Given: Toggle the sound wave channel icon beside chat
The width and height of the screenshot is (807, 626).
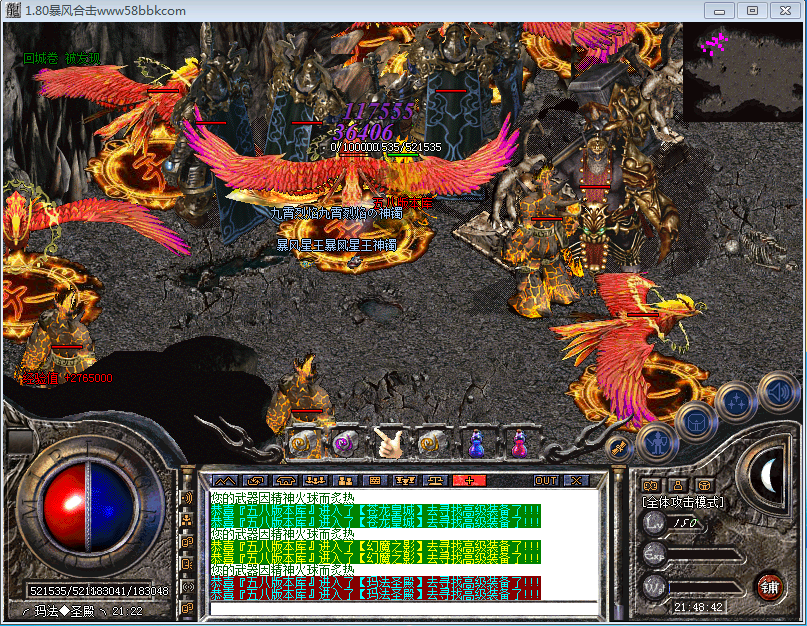Looking at the screenshot, I should click(187, 497).
